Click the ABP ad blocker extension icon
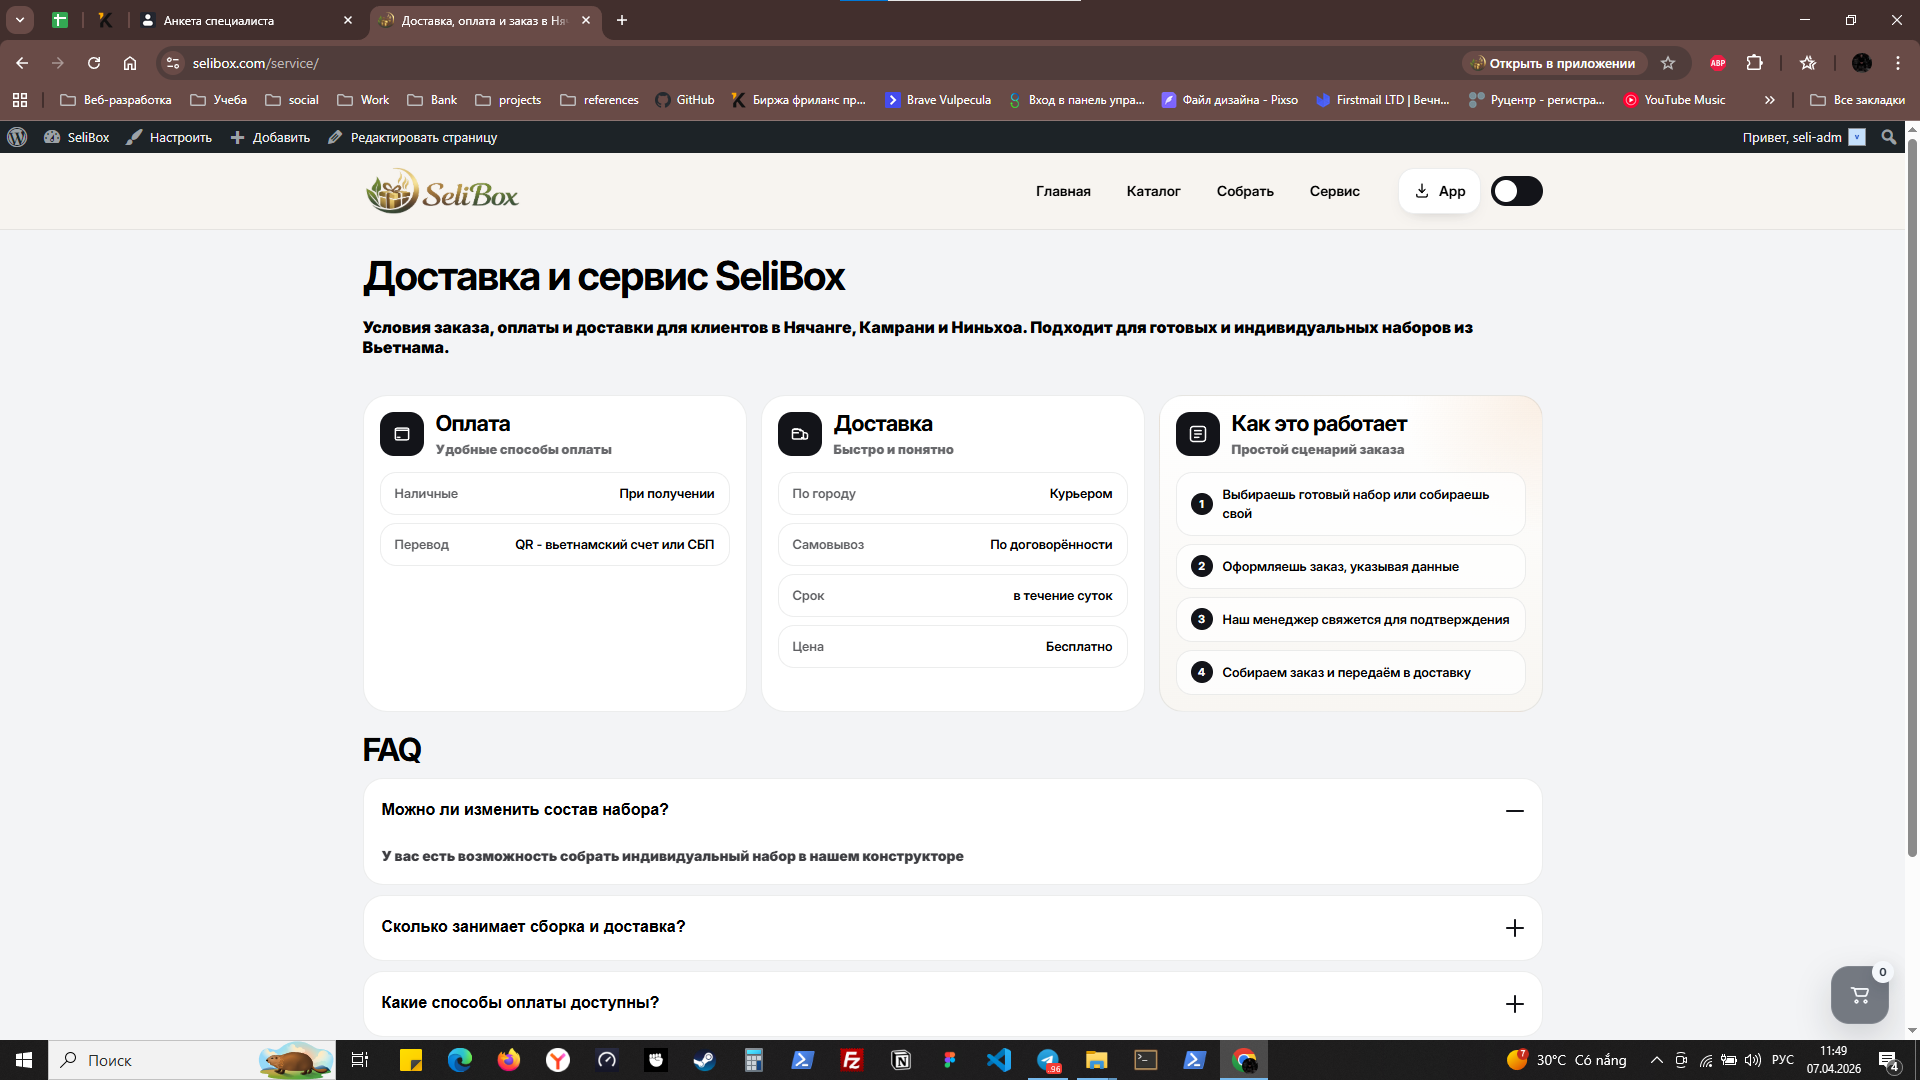This screenshot has height=1080, width=1920. click(1718, 63)
